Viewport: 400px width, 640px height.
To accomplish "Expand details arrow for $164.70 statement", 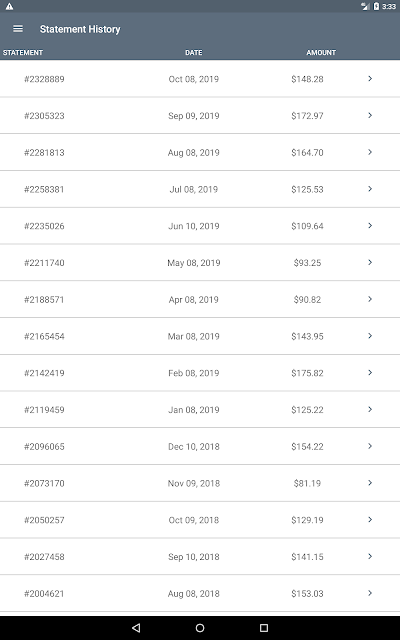I will pos(370,152).
